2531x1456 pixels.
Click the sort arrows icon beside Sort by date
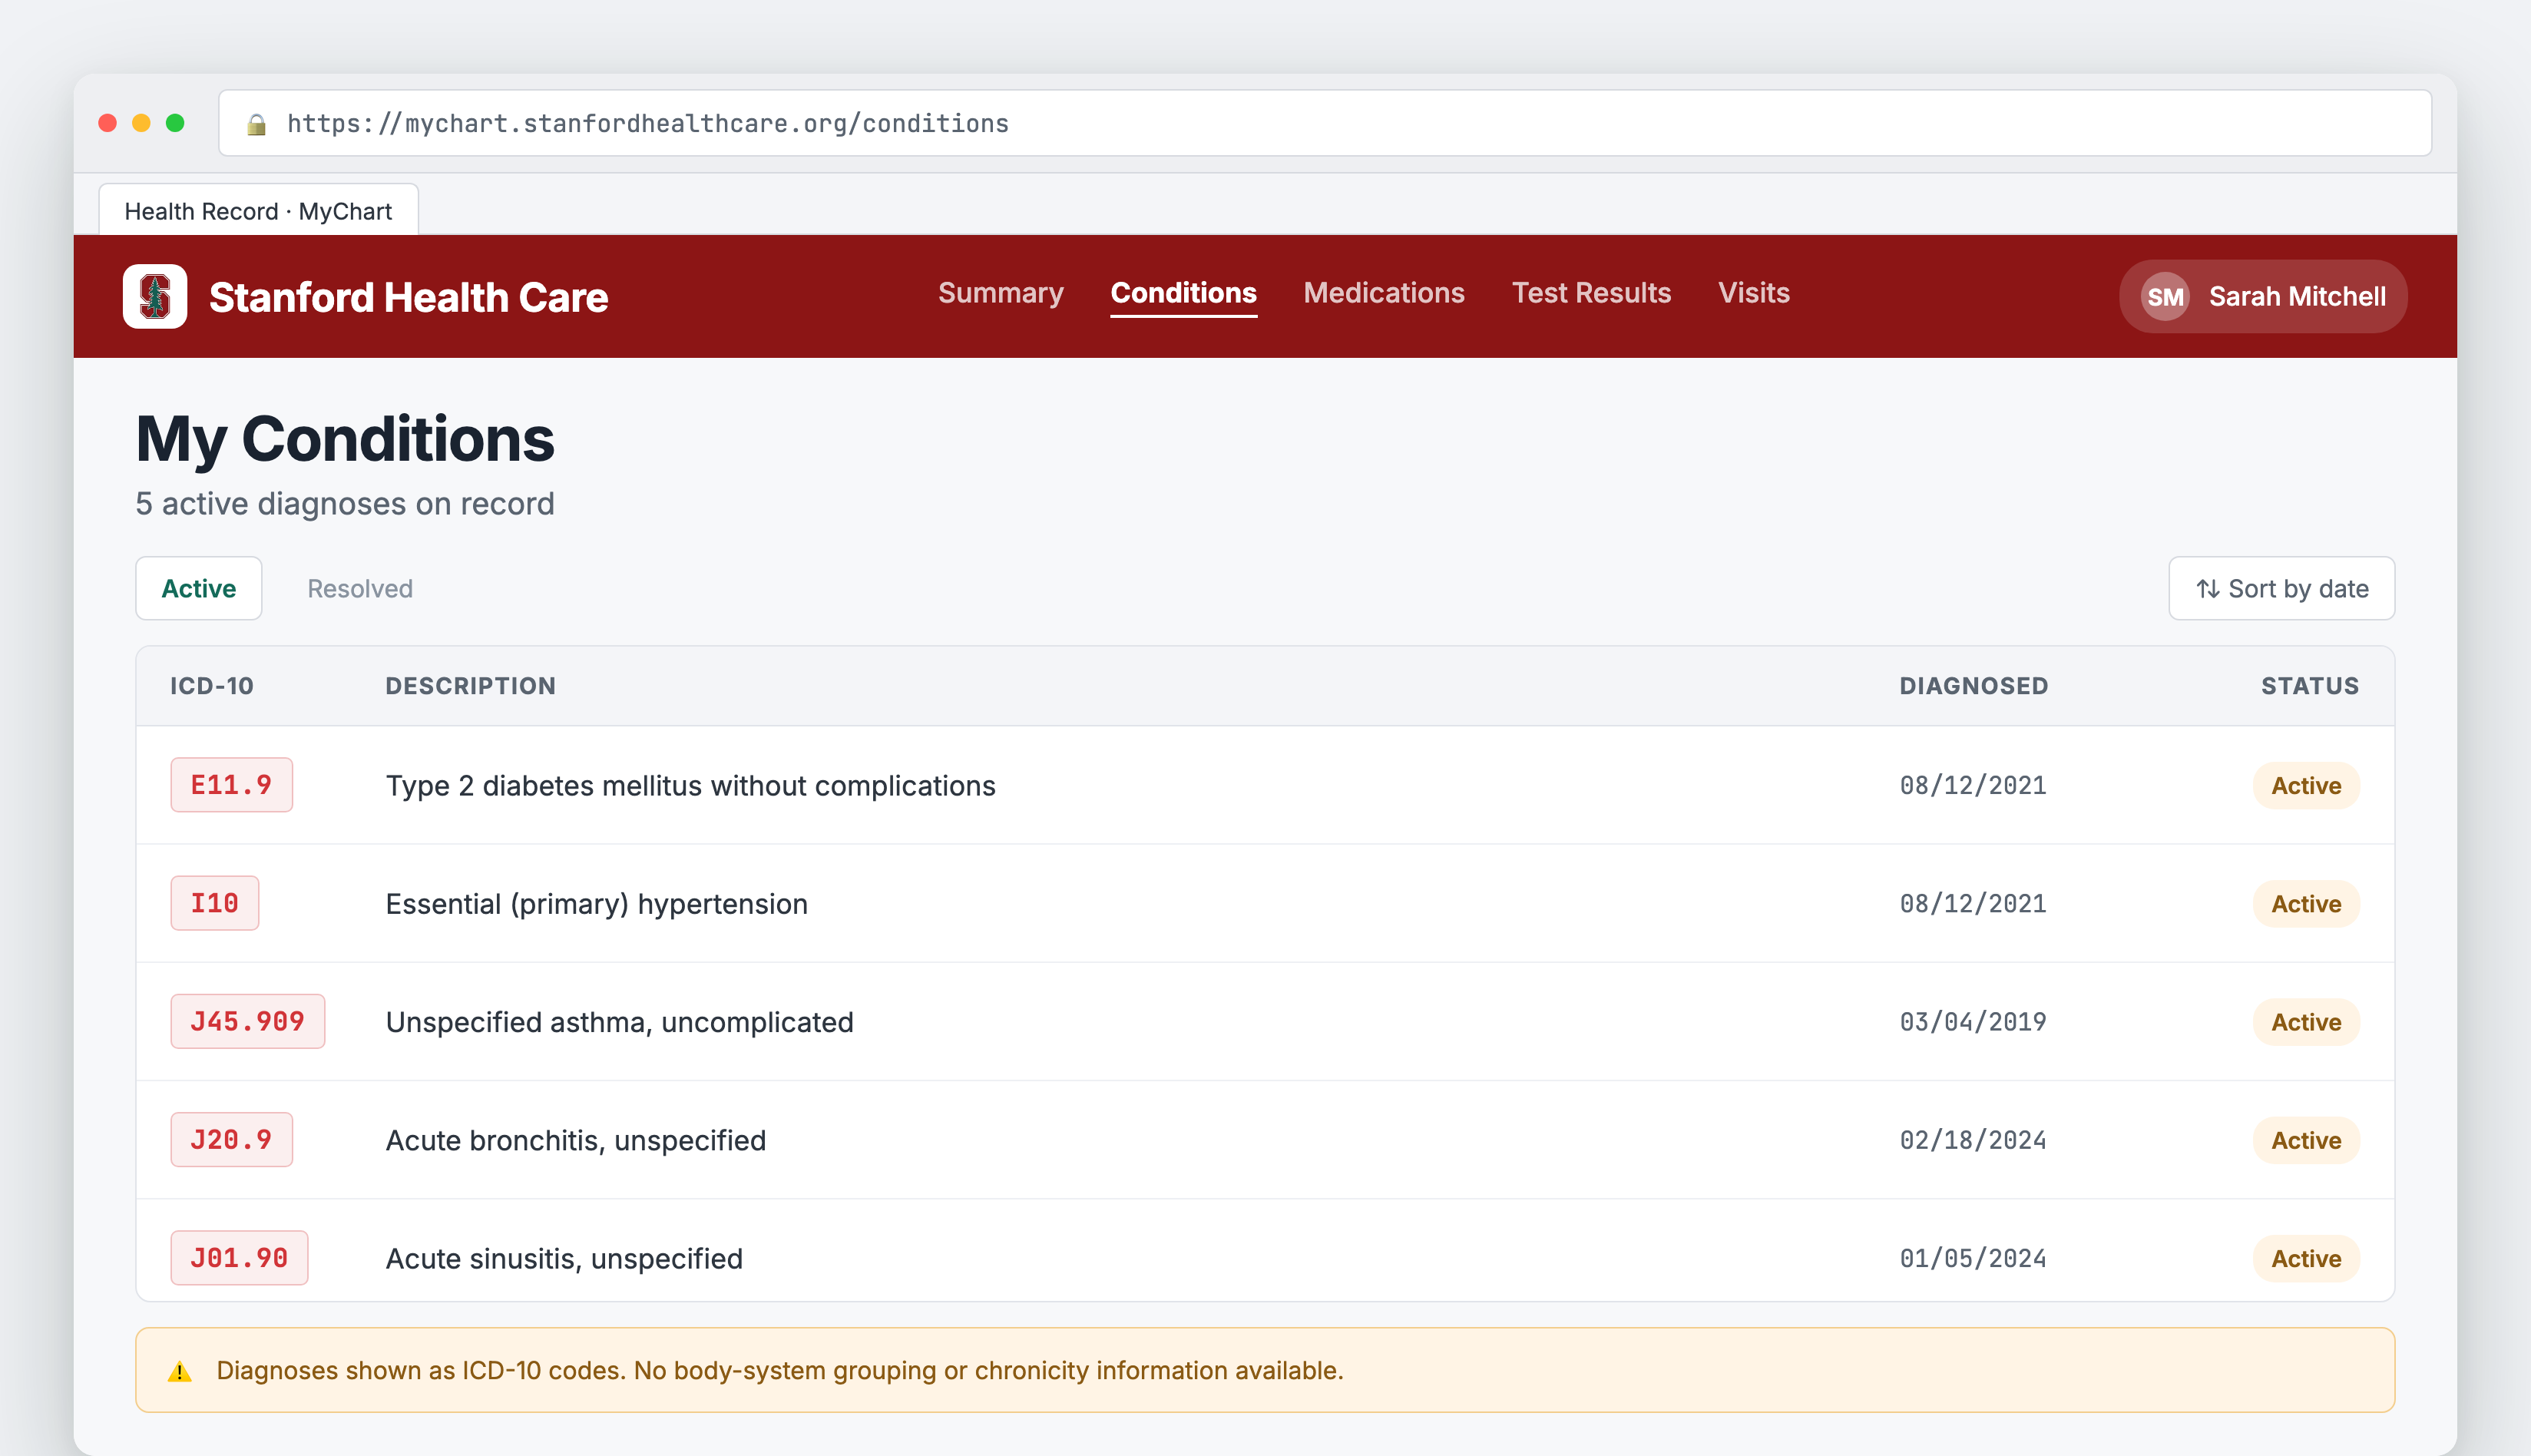(2209, 589)
